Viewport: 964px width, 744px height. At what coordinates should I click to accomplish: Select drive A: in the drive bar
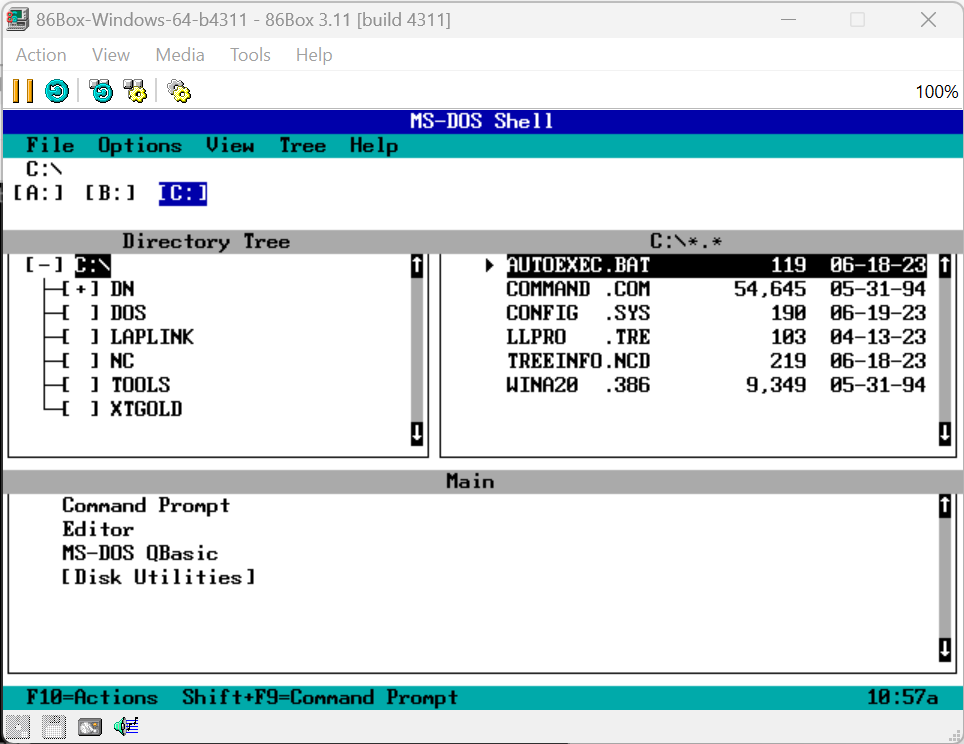coord(37,193)
